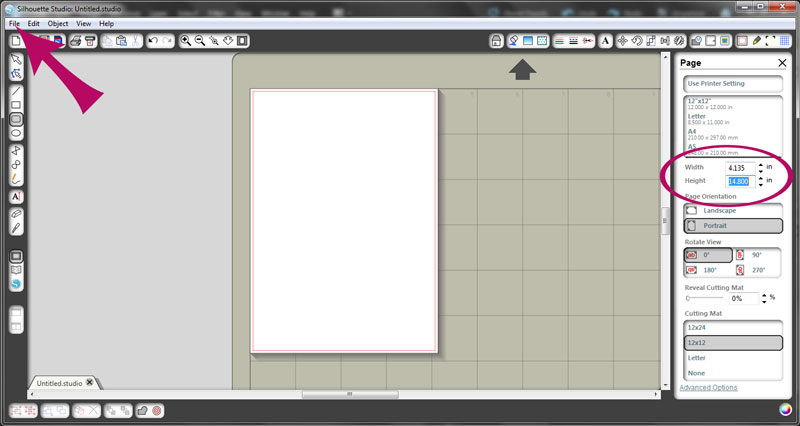Viewport: 800px width, 426px height.
Task: Select the Ellipse drawing tool
Action: tap(16, 134)
